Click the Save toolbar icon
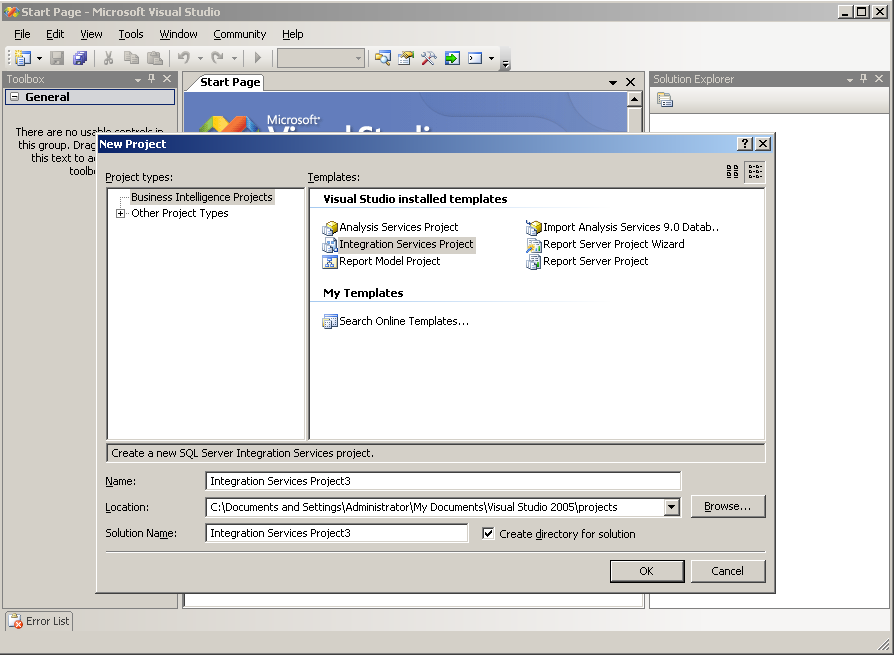Viewport: 894px width, 655px height. 56,58
